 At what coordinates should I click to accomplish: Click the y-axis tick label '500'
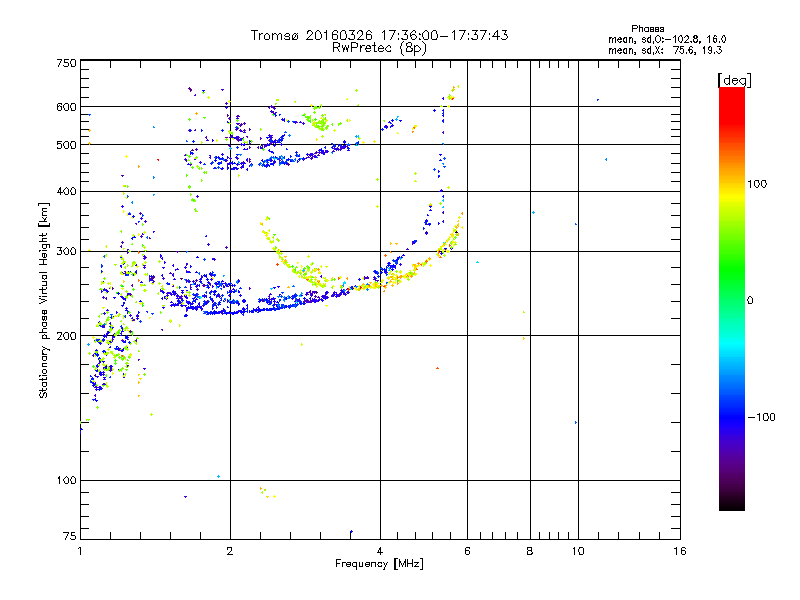pos(66,145)
